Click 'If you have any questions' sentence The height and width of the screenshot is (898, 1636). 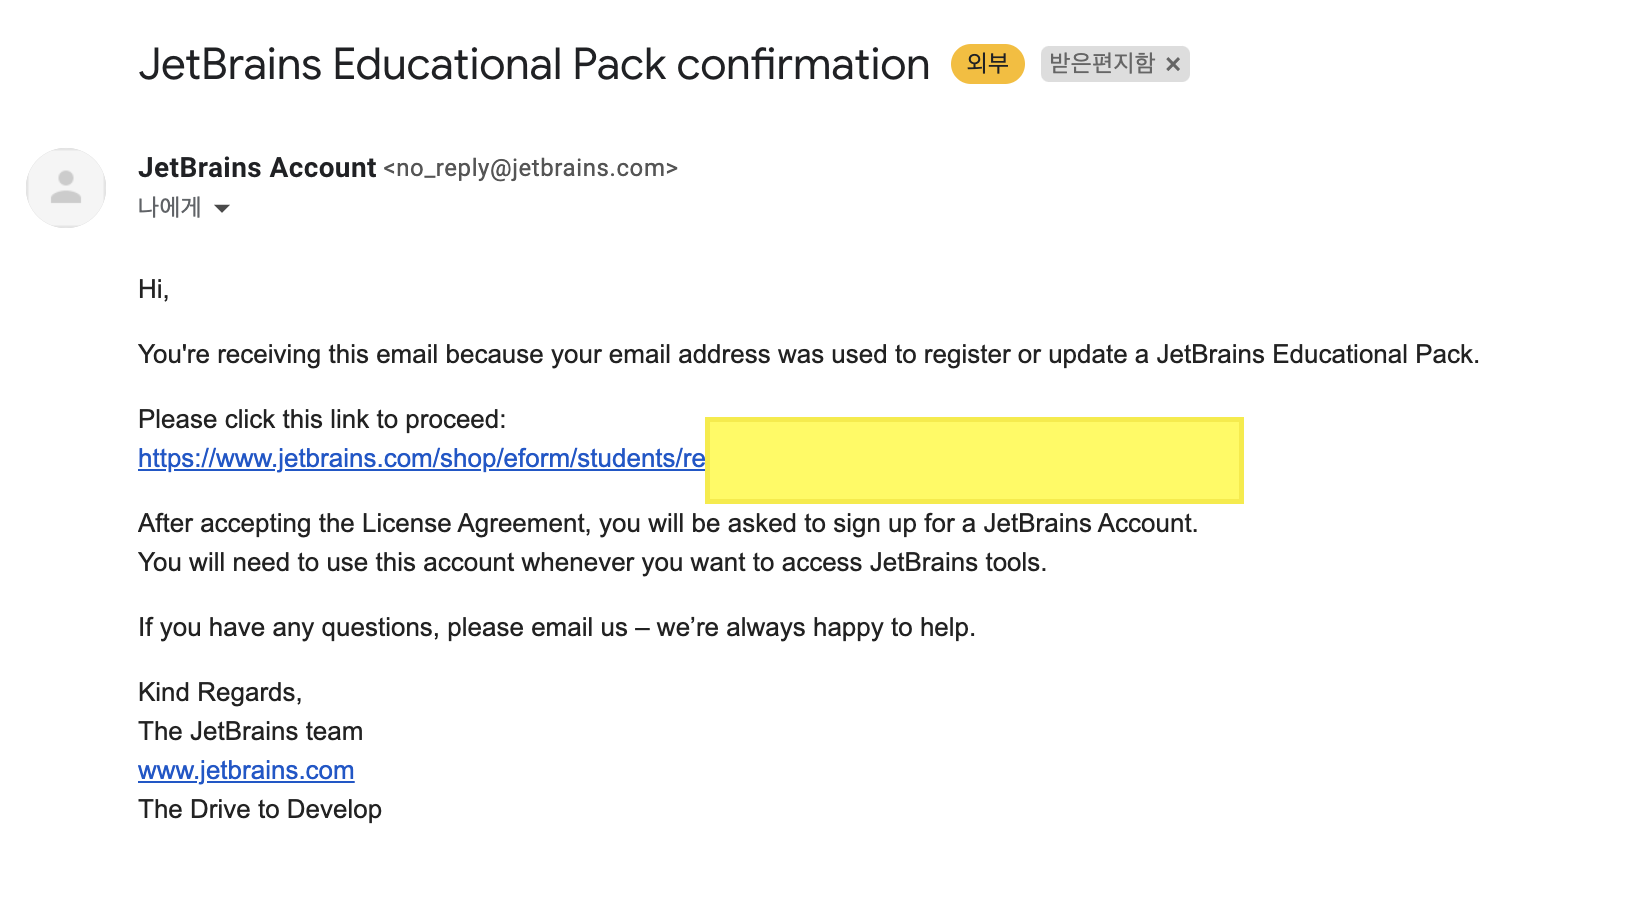[556, 627]
